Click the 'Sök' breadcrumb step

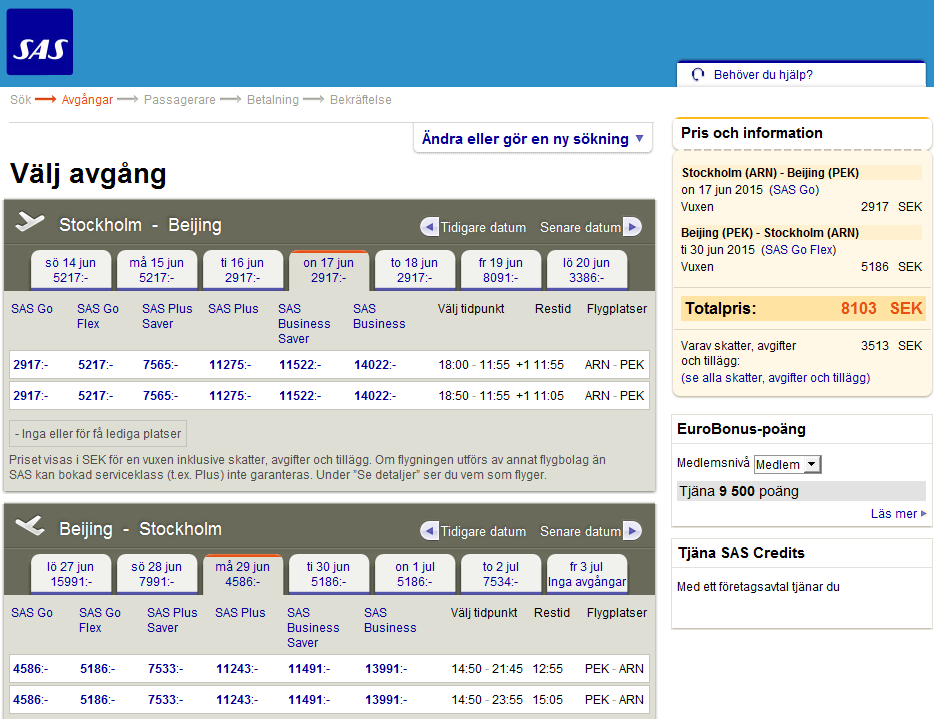[x=20, y=100]
